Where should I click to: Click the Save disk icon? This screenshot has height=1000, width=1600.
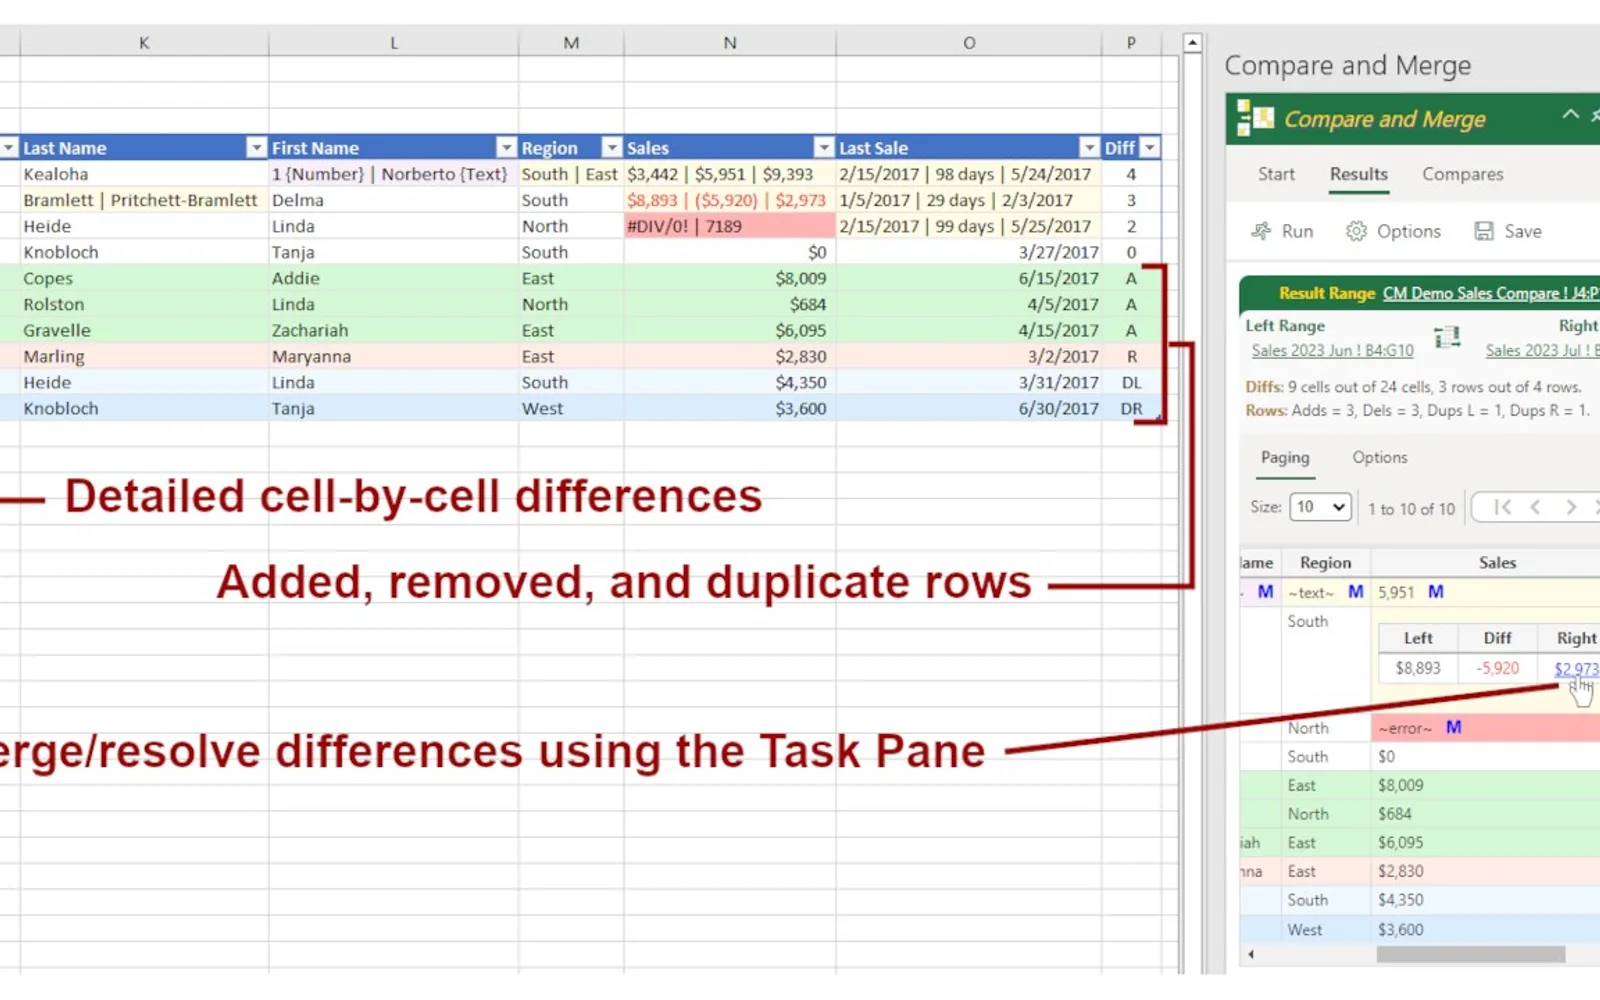point(1484,231)
